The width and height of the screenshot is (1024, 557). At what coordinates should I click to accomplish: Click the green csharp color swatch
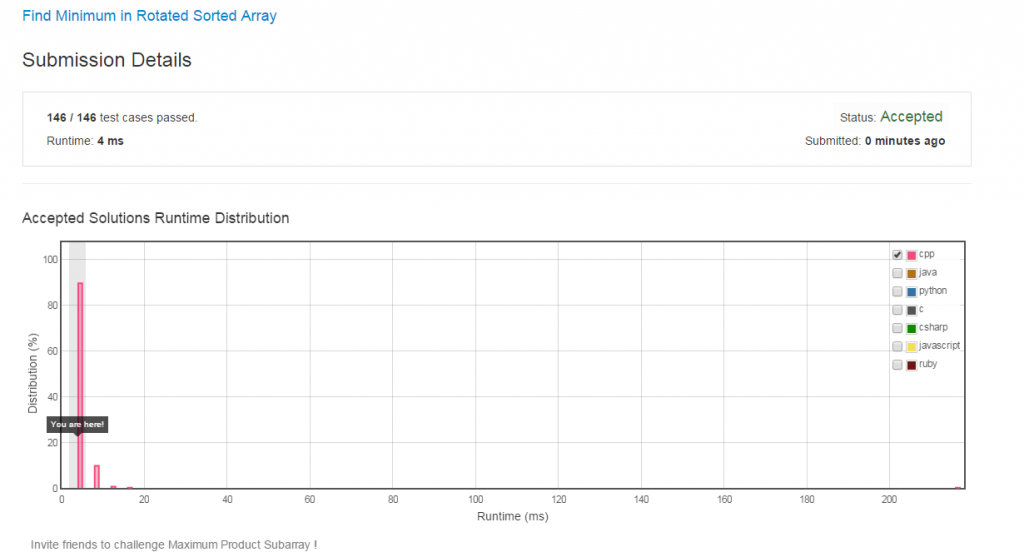pos(911,328)
